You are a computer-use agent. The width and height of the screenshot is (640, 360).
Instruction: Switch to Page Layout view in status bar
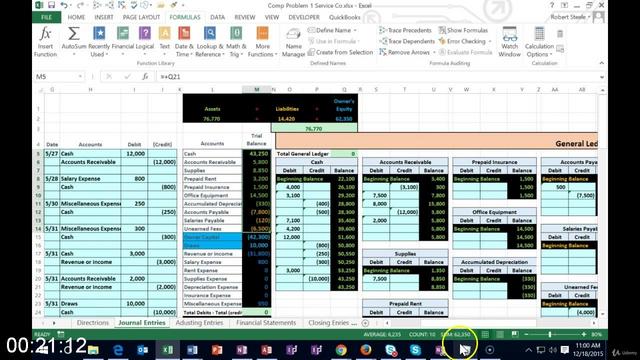pos(500,334)
